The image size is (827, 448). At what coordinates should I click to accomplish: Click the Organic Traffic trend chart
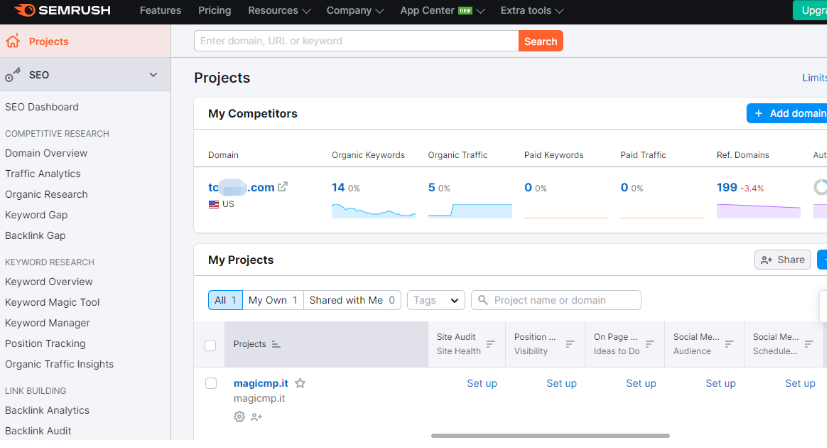470,211
